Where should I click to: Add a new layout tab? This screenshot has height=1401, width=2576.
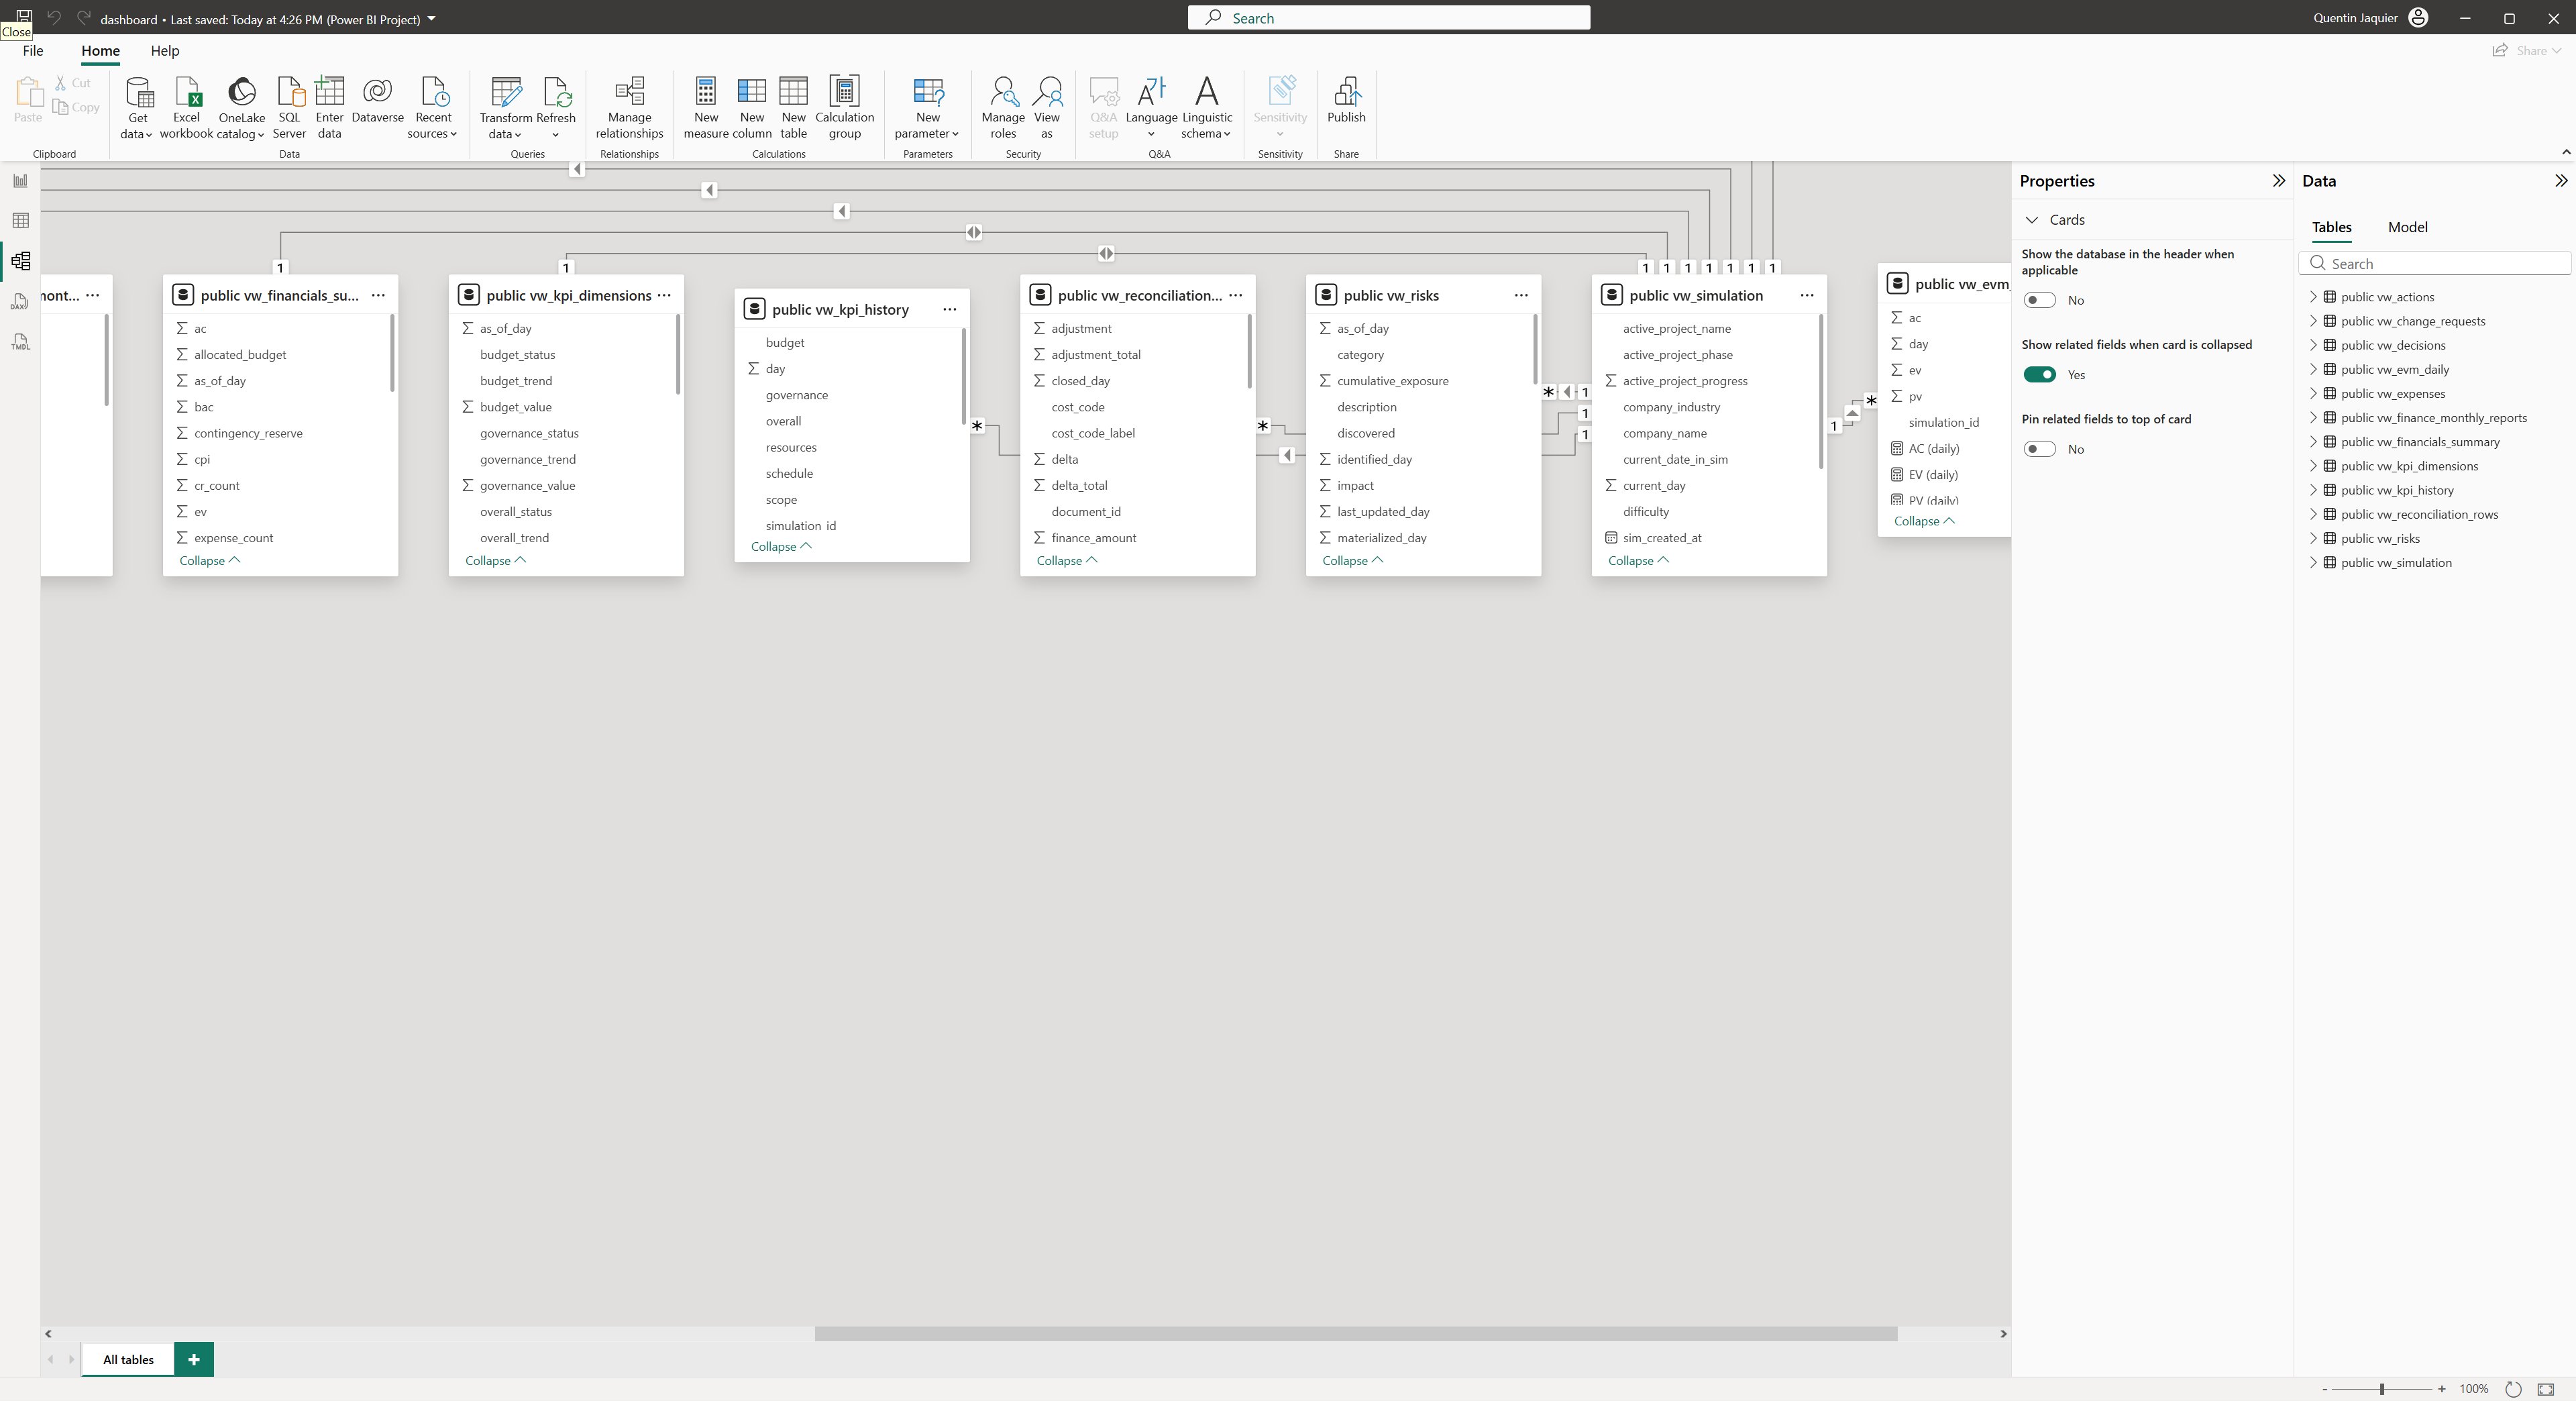click(194, 1360)
